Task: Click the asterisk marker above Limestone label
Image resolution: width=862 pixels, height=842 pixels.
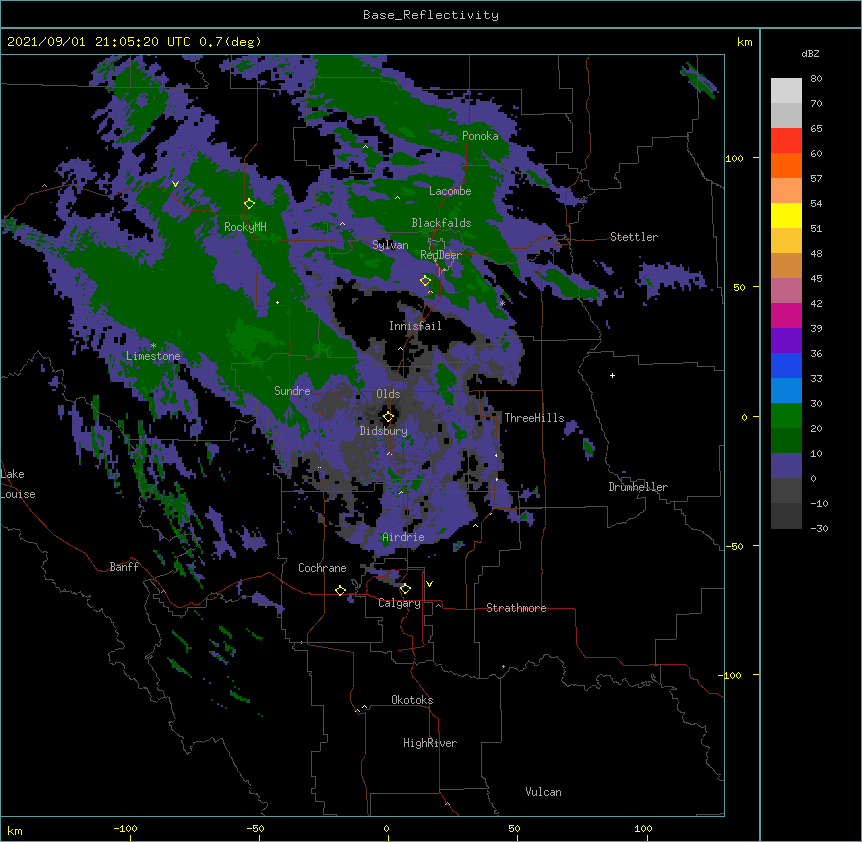Action: coord(153,346)
